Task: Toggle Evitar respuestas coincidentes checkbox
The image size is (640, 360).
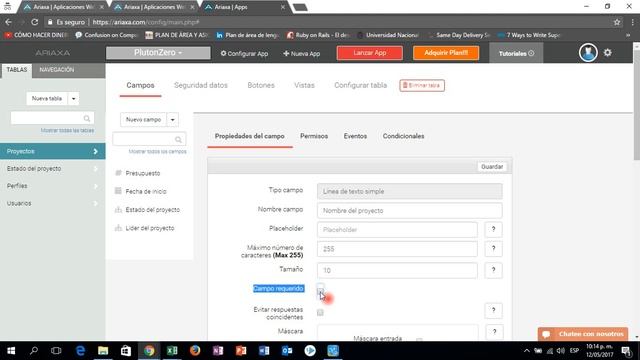Action: (320, 312)
